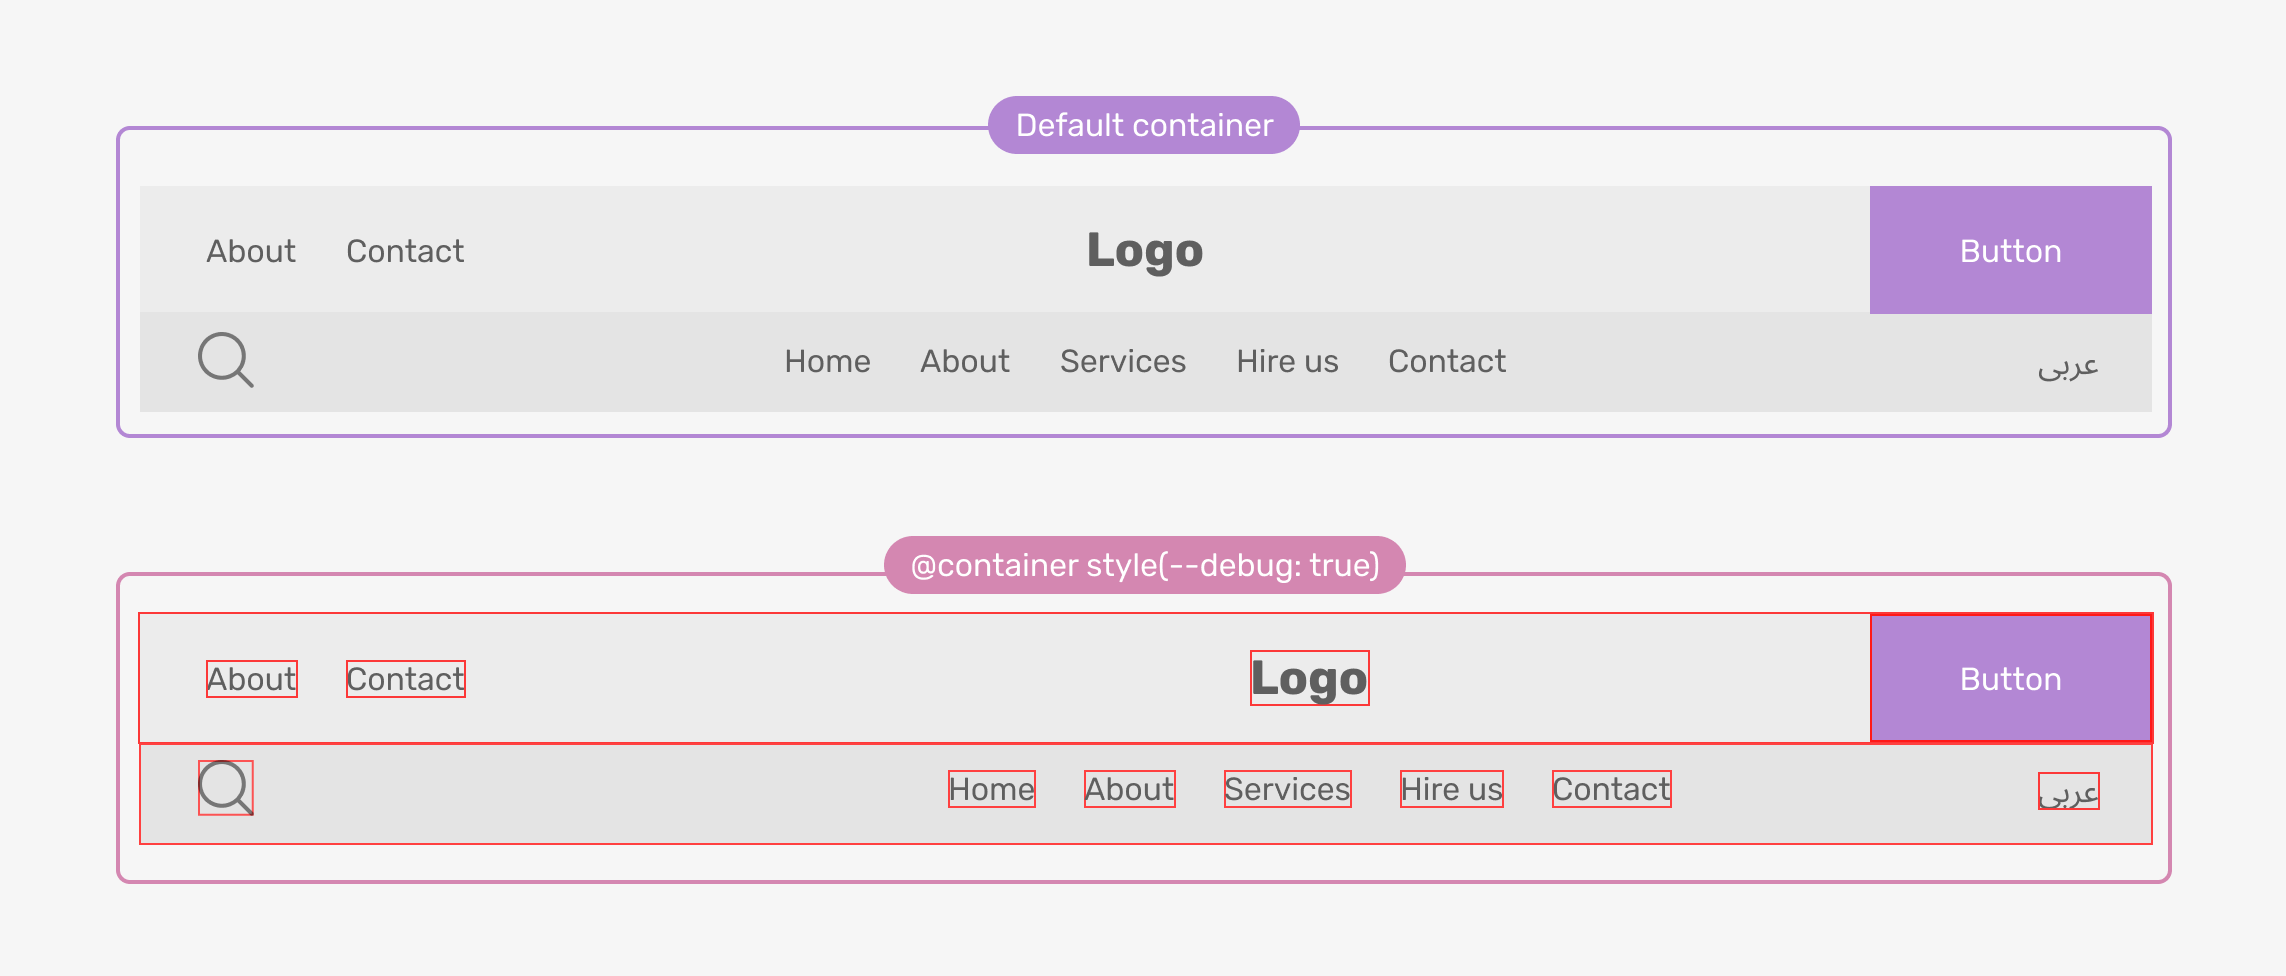
Task: Select Hire us in the default navigation row
Action: (x=1287, y=361)
